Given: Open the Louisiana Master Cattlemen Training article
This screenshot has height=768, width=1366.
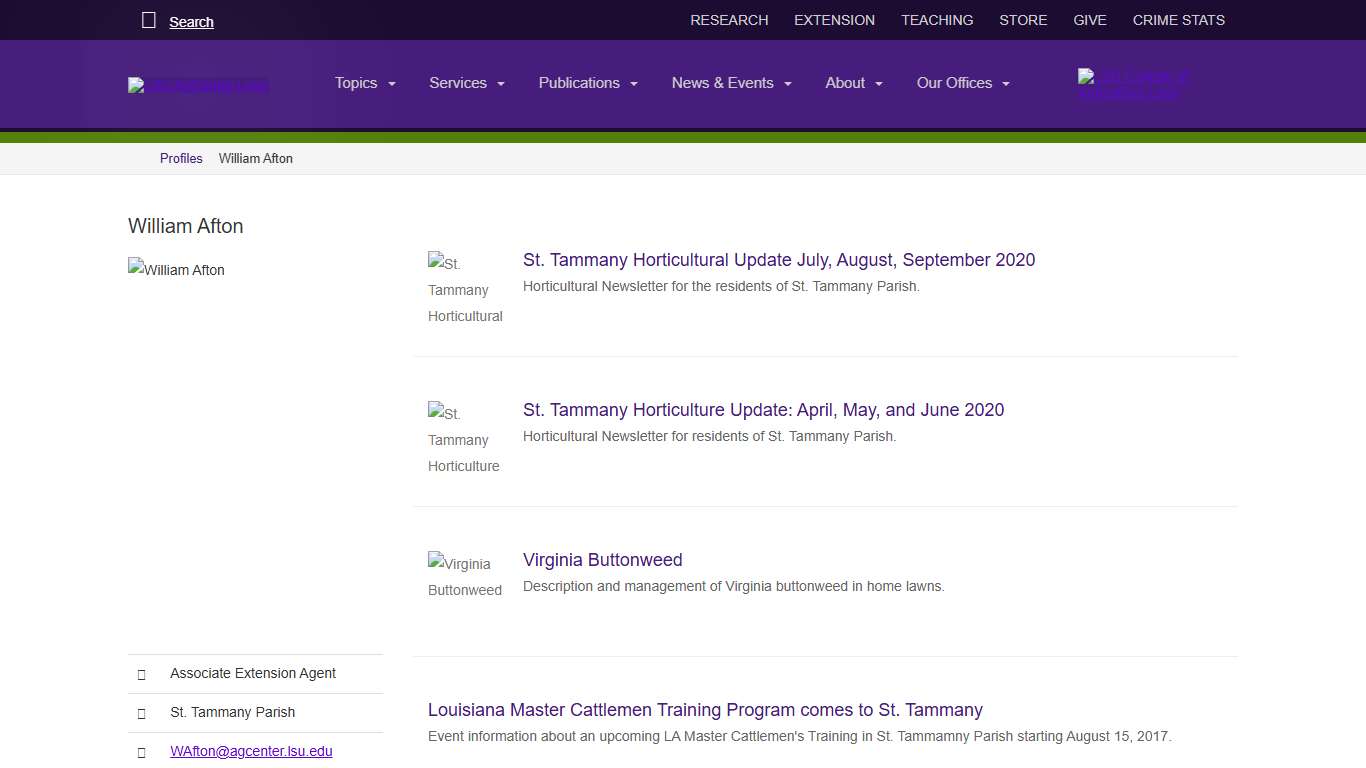Looking at the screenshot, I should (x=705, y=710).
